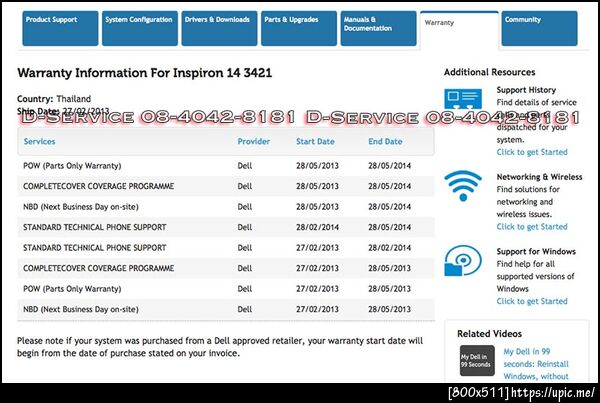This screenshot has height=403, width=600.
Task: Click to get Started under Support History
Action: [x=532, y=152]
